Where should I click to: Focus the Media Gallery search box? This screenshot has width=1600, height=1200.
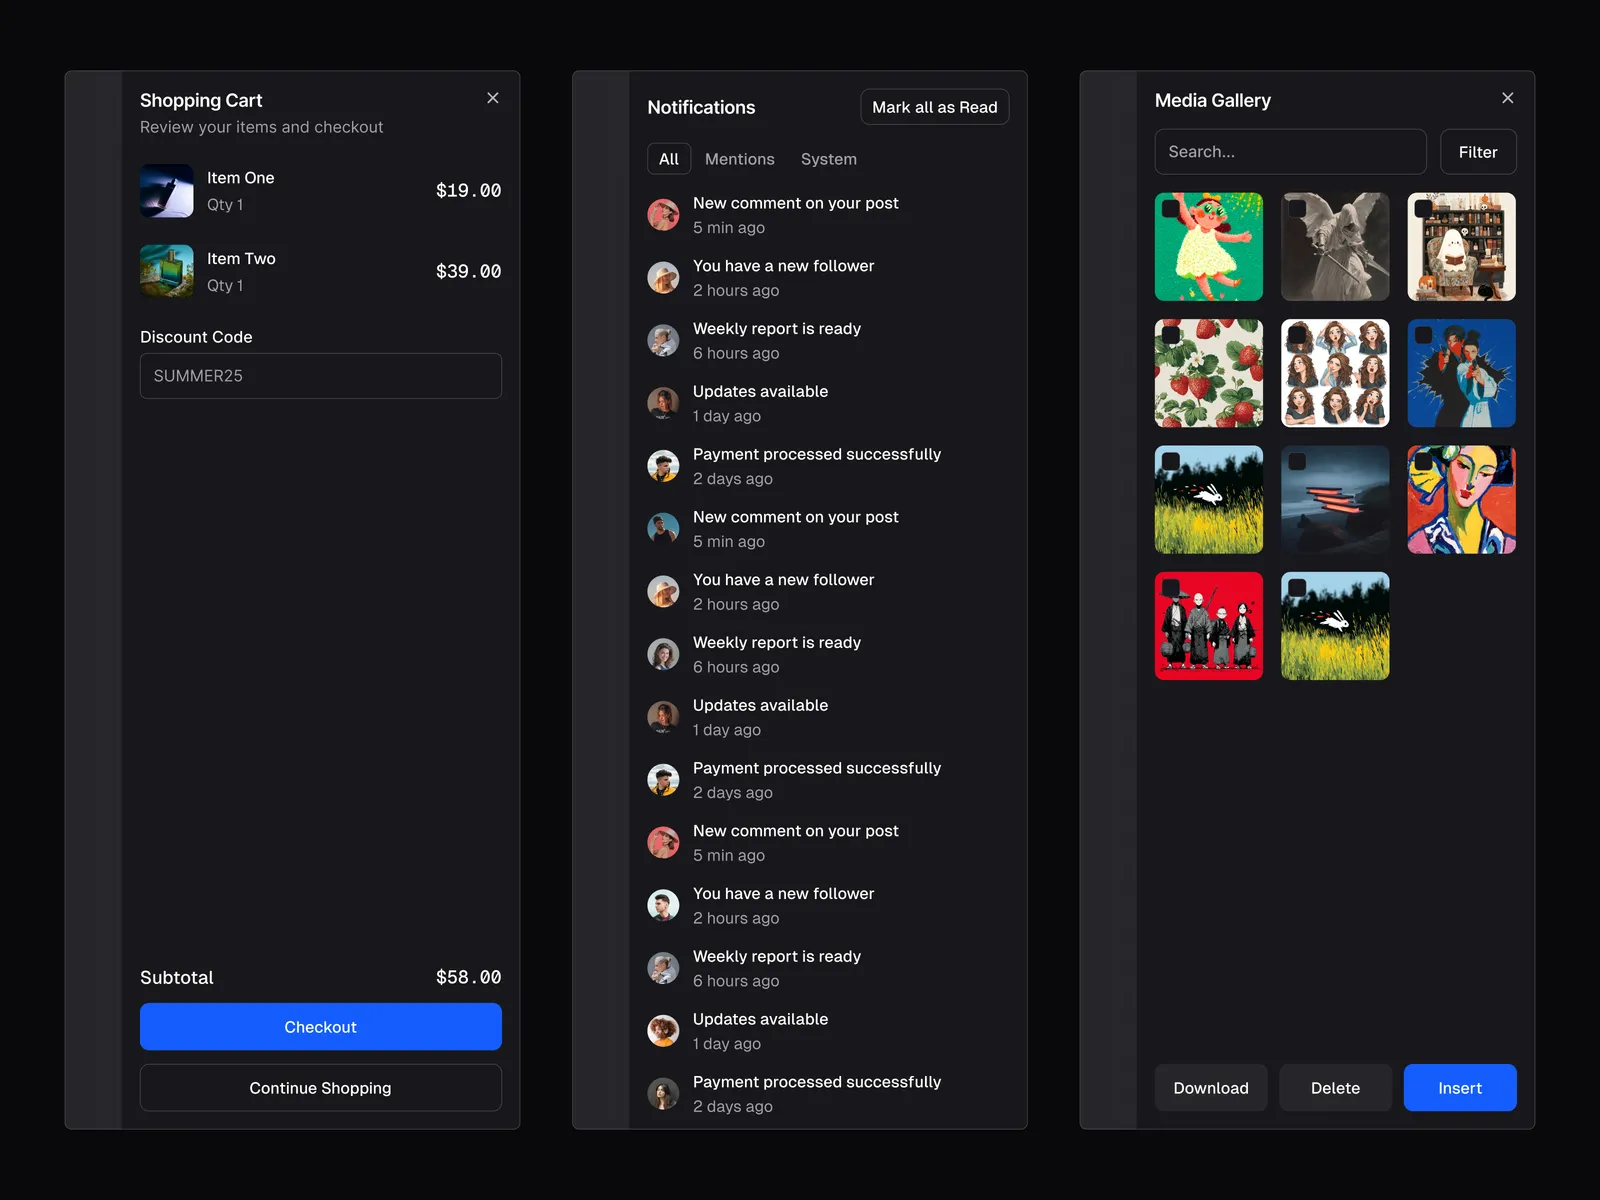click(1290, 152)
